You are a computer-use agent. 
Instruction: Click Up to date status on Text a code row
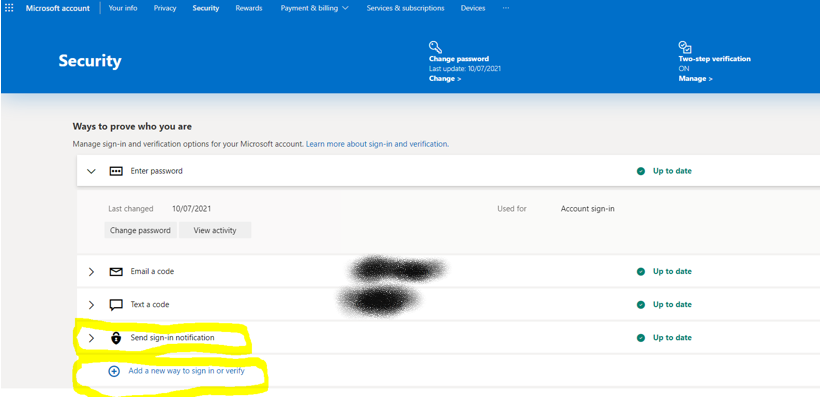coord(672,305)
